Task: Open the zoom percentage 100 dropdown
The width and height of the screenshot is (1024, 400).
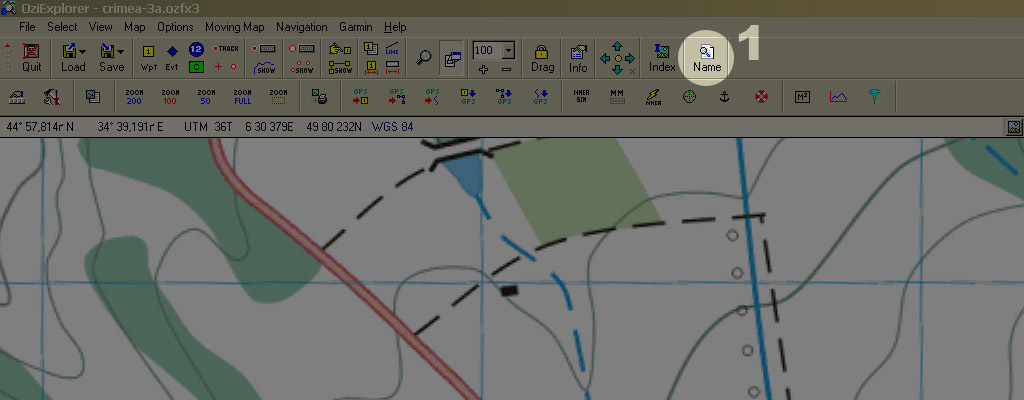Action: coord(508,50)
